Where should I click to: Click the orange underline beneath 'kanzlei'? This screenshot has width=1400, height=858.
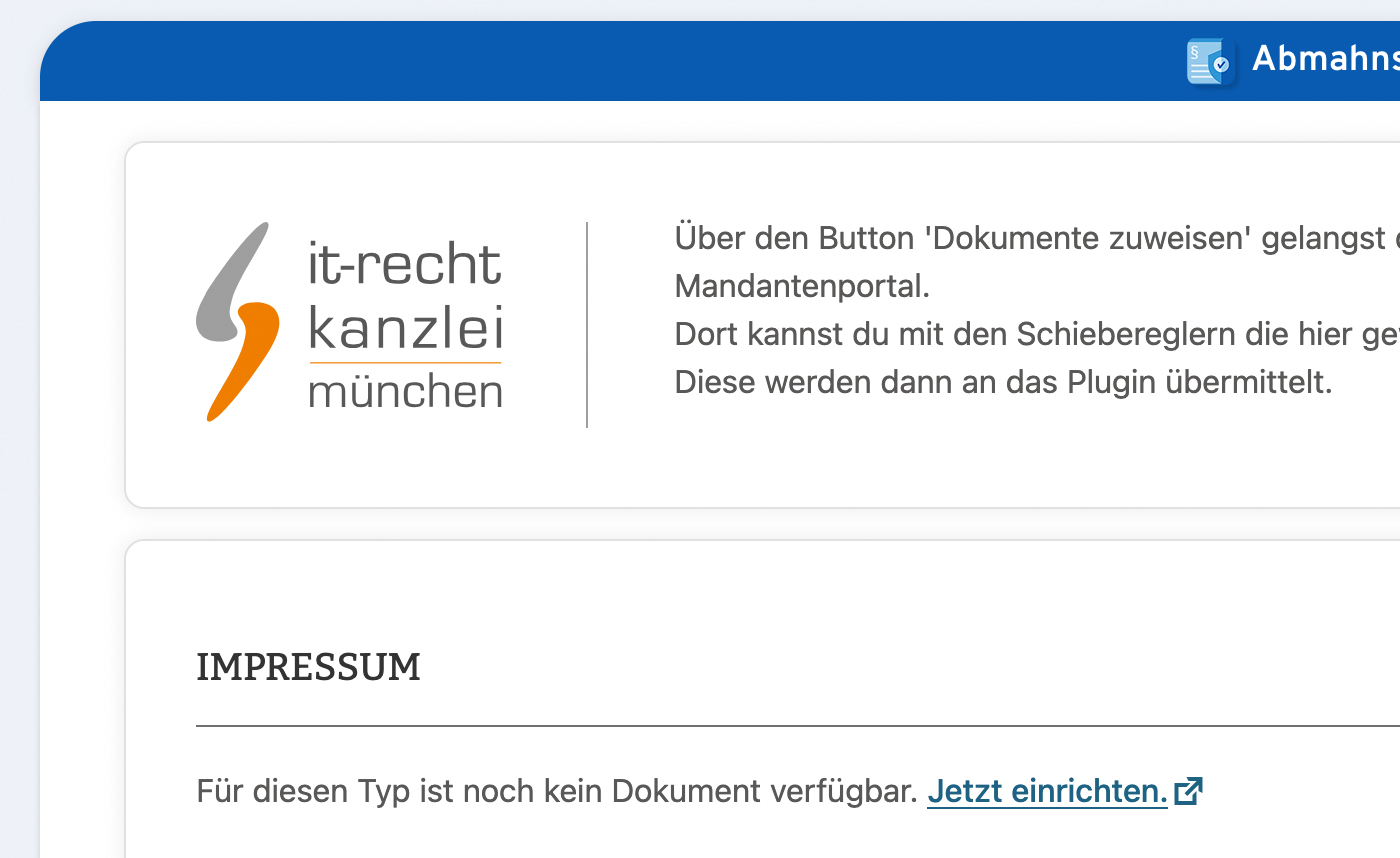(x=405, y=362)
